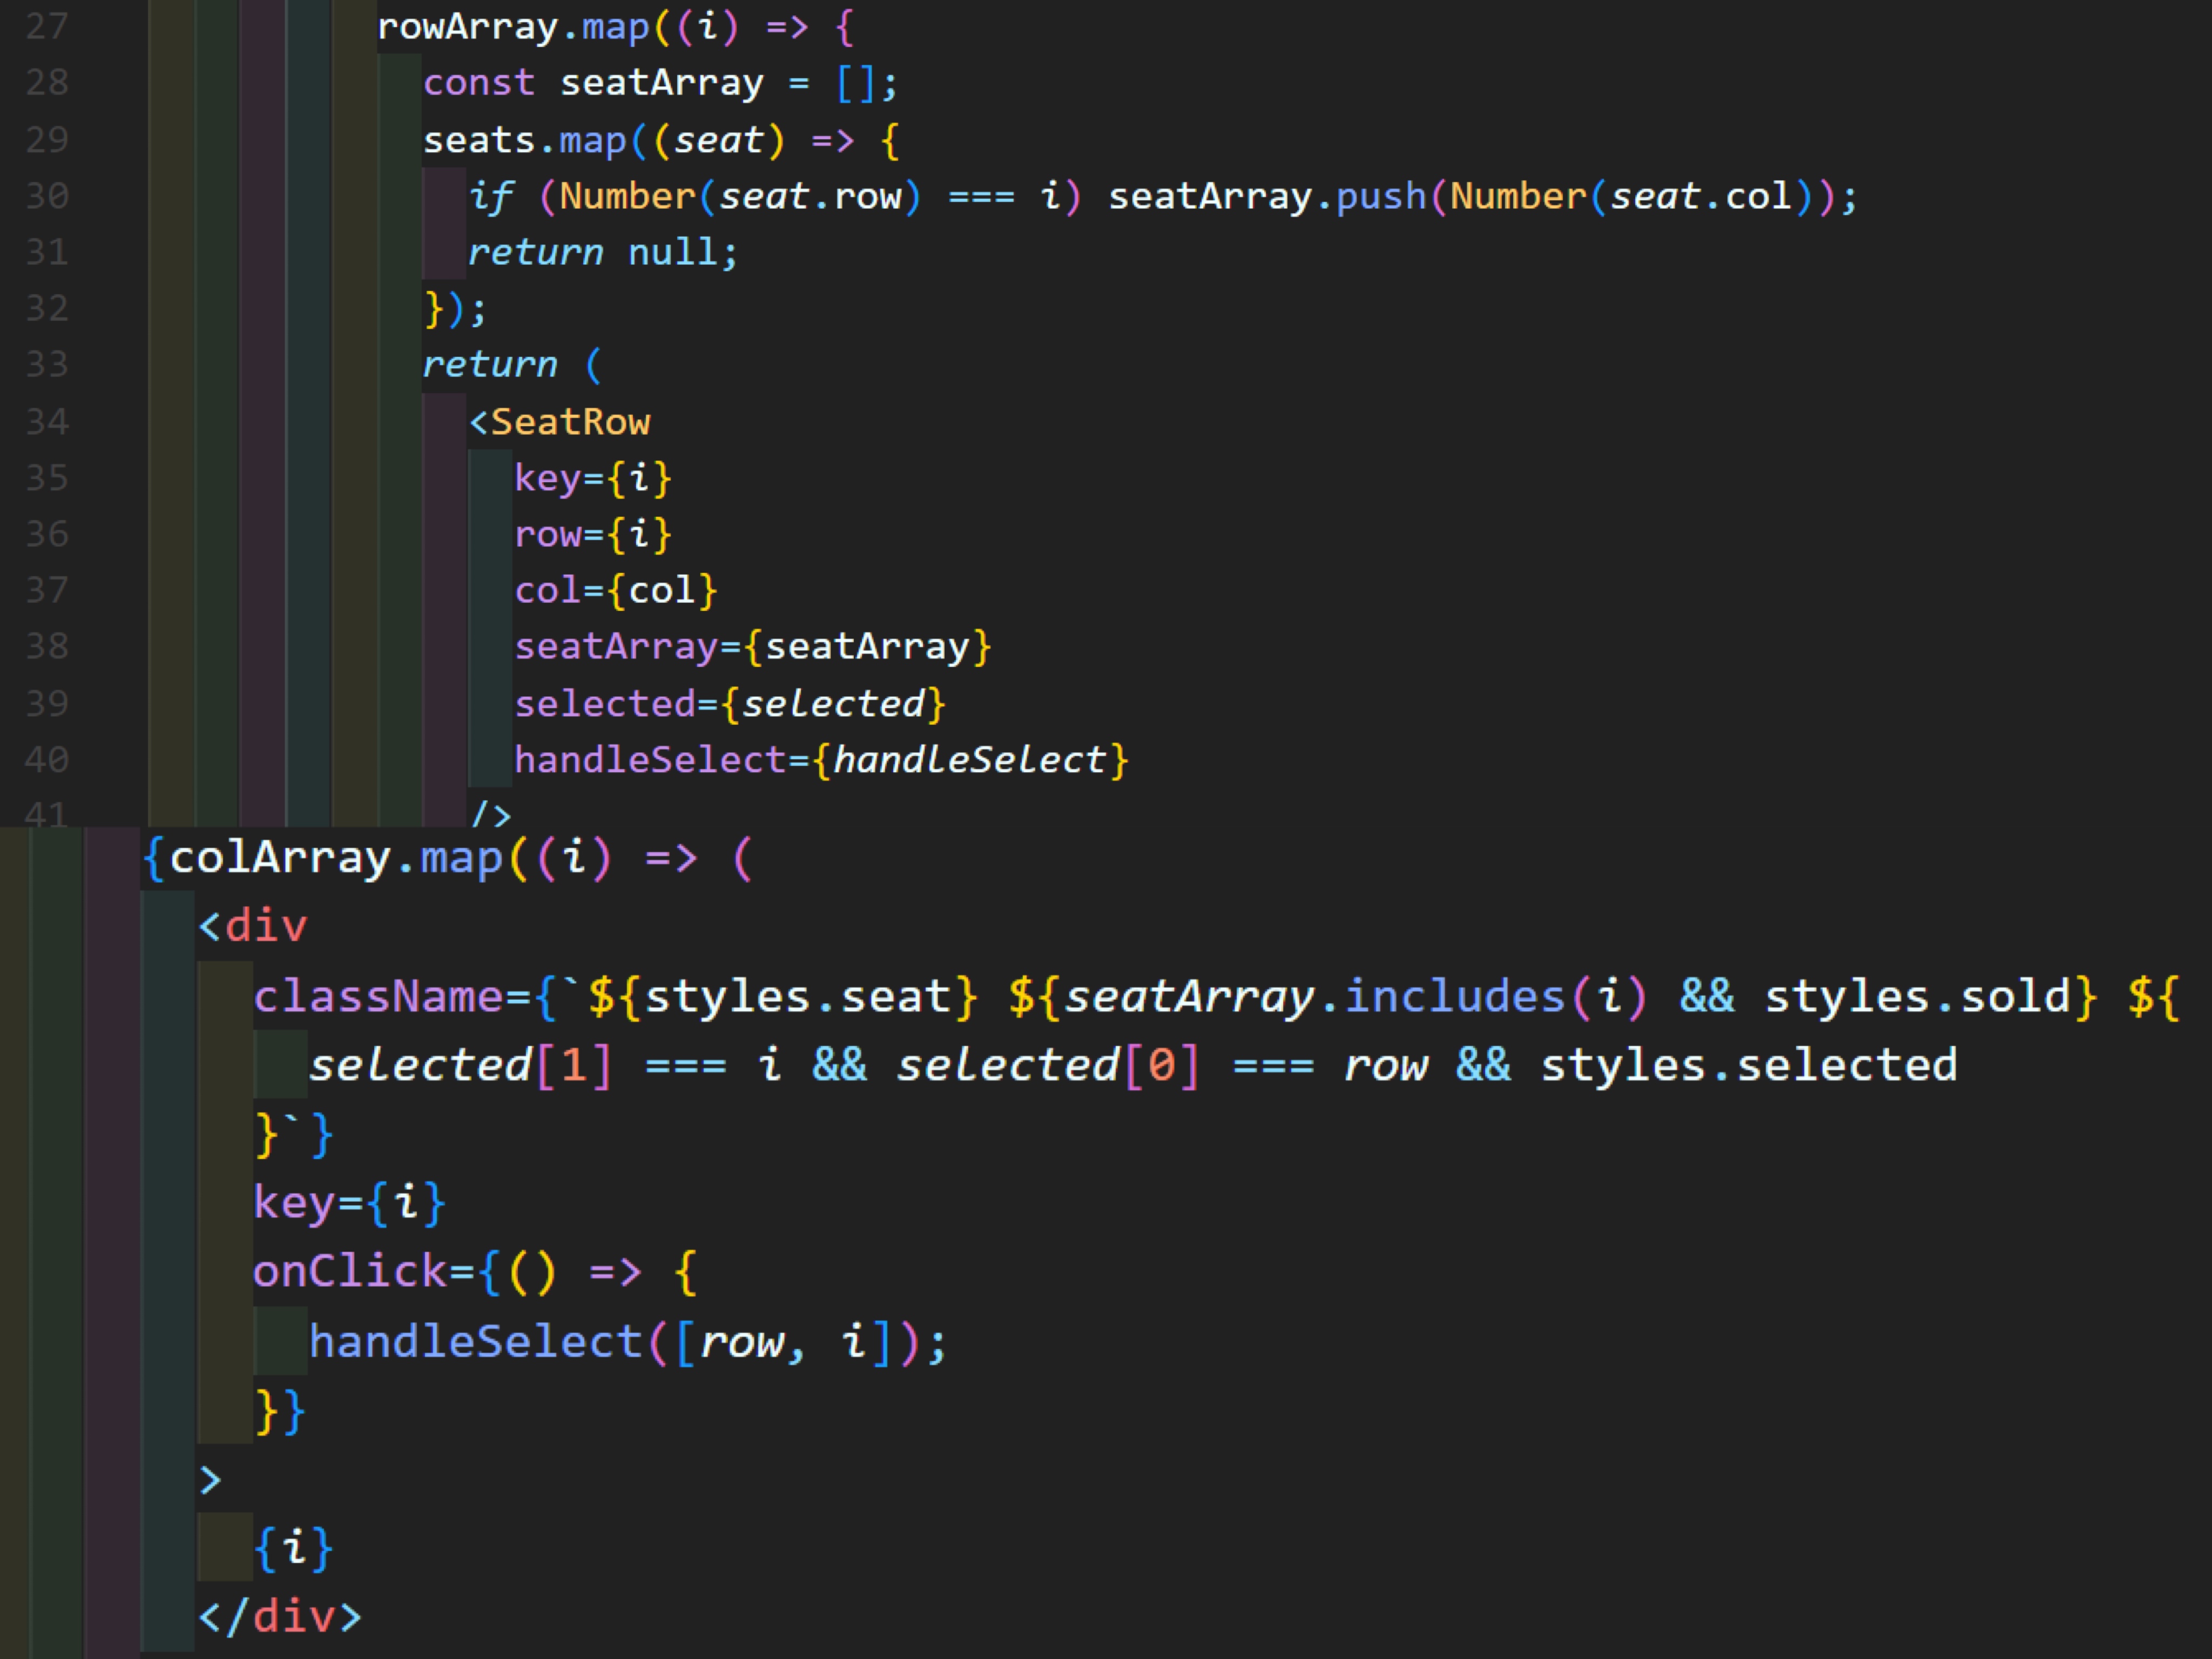Click line number 27 in the gutter
The height and width of the screenshot is (1659, 2212).
(x=46, y=26)
